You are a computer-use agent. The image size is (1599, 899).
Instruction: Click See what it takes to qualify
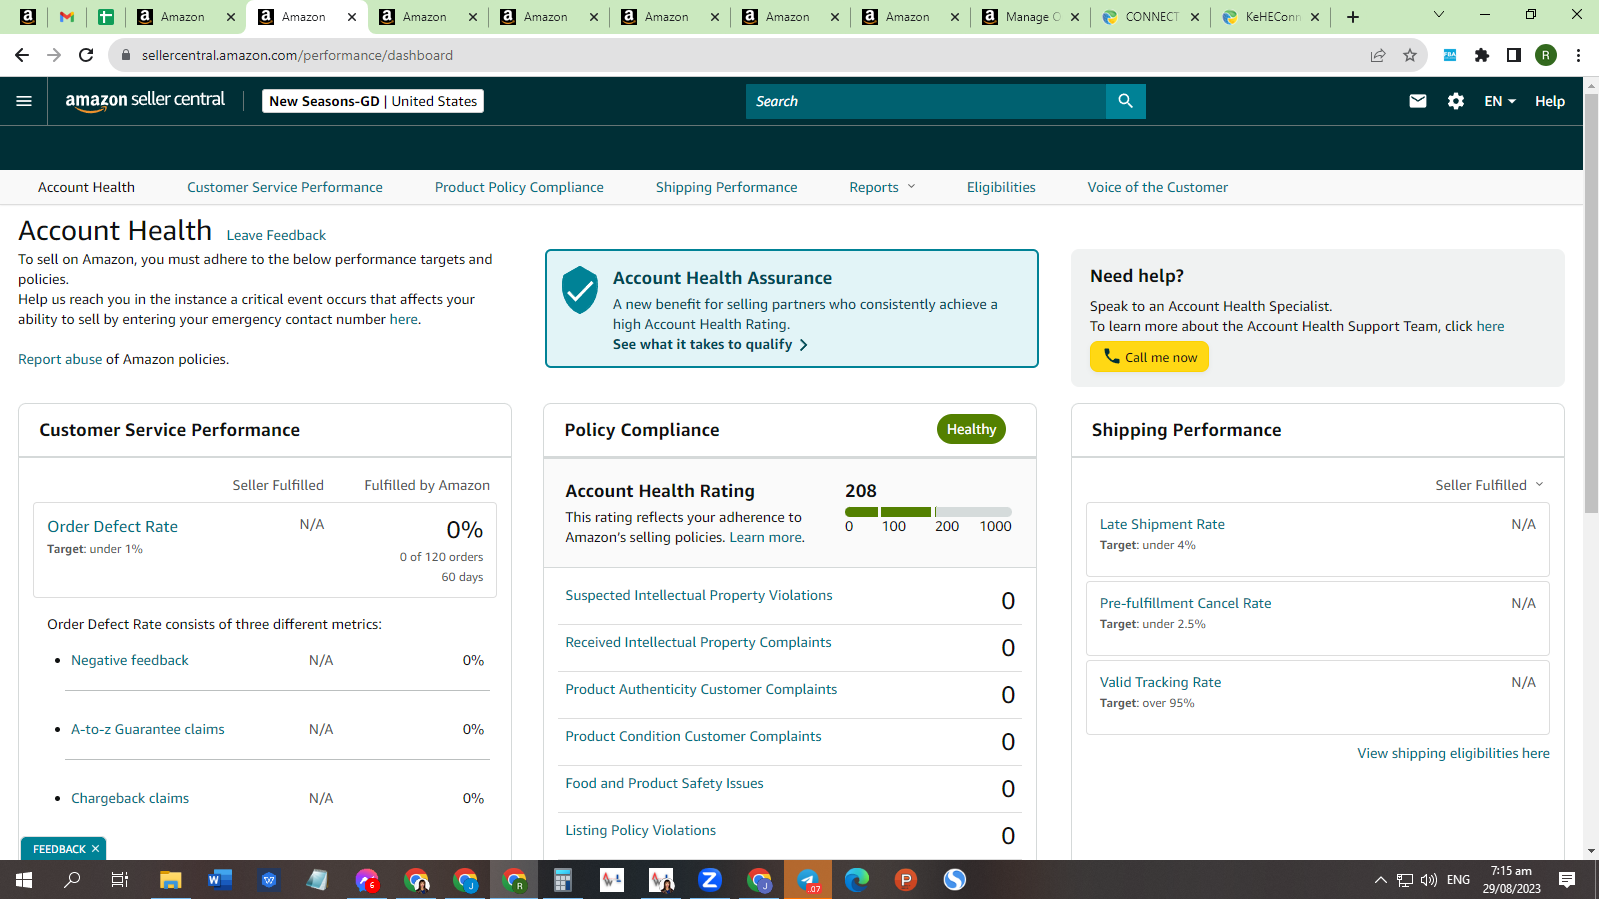click(710, 344)
